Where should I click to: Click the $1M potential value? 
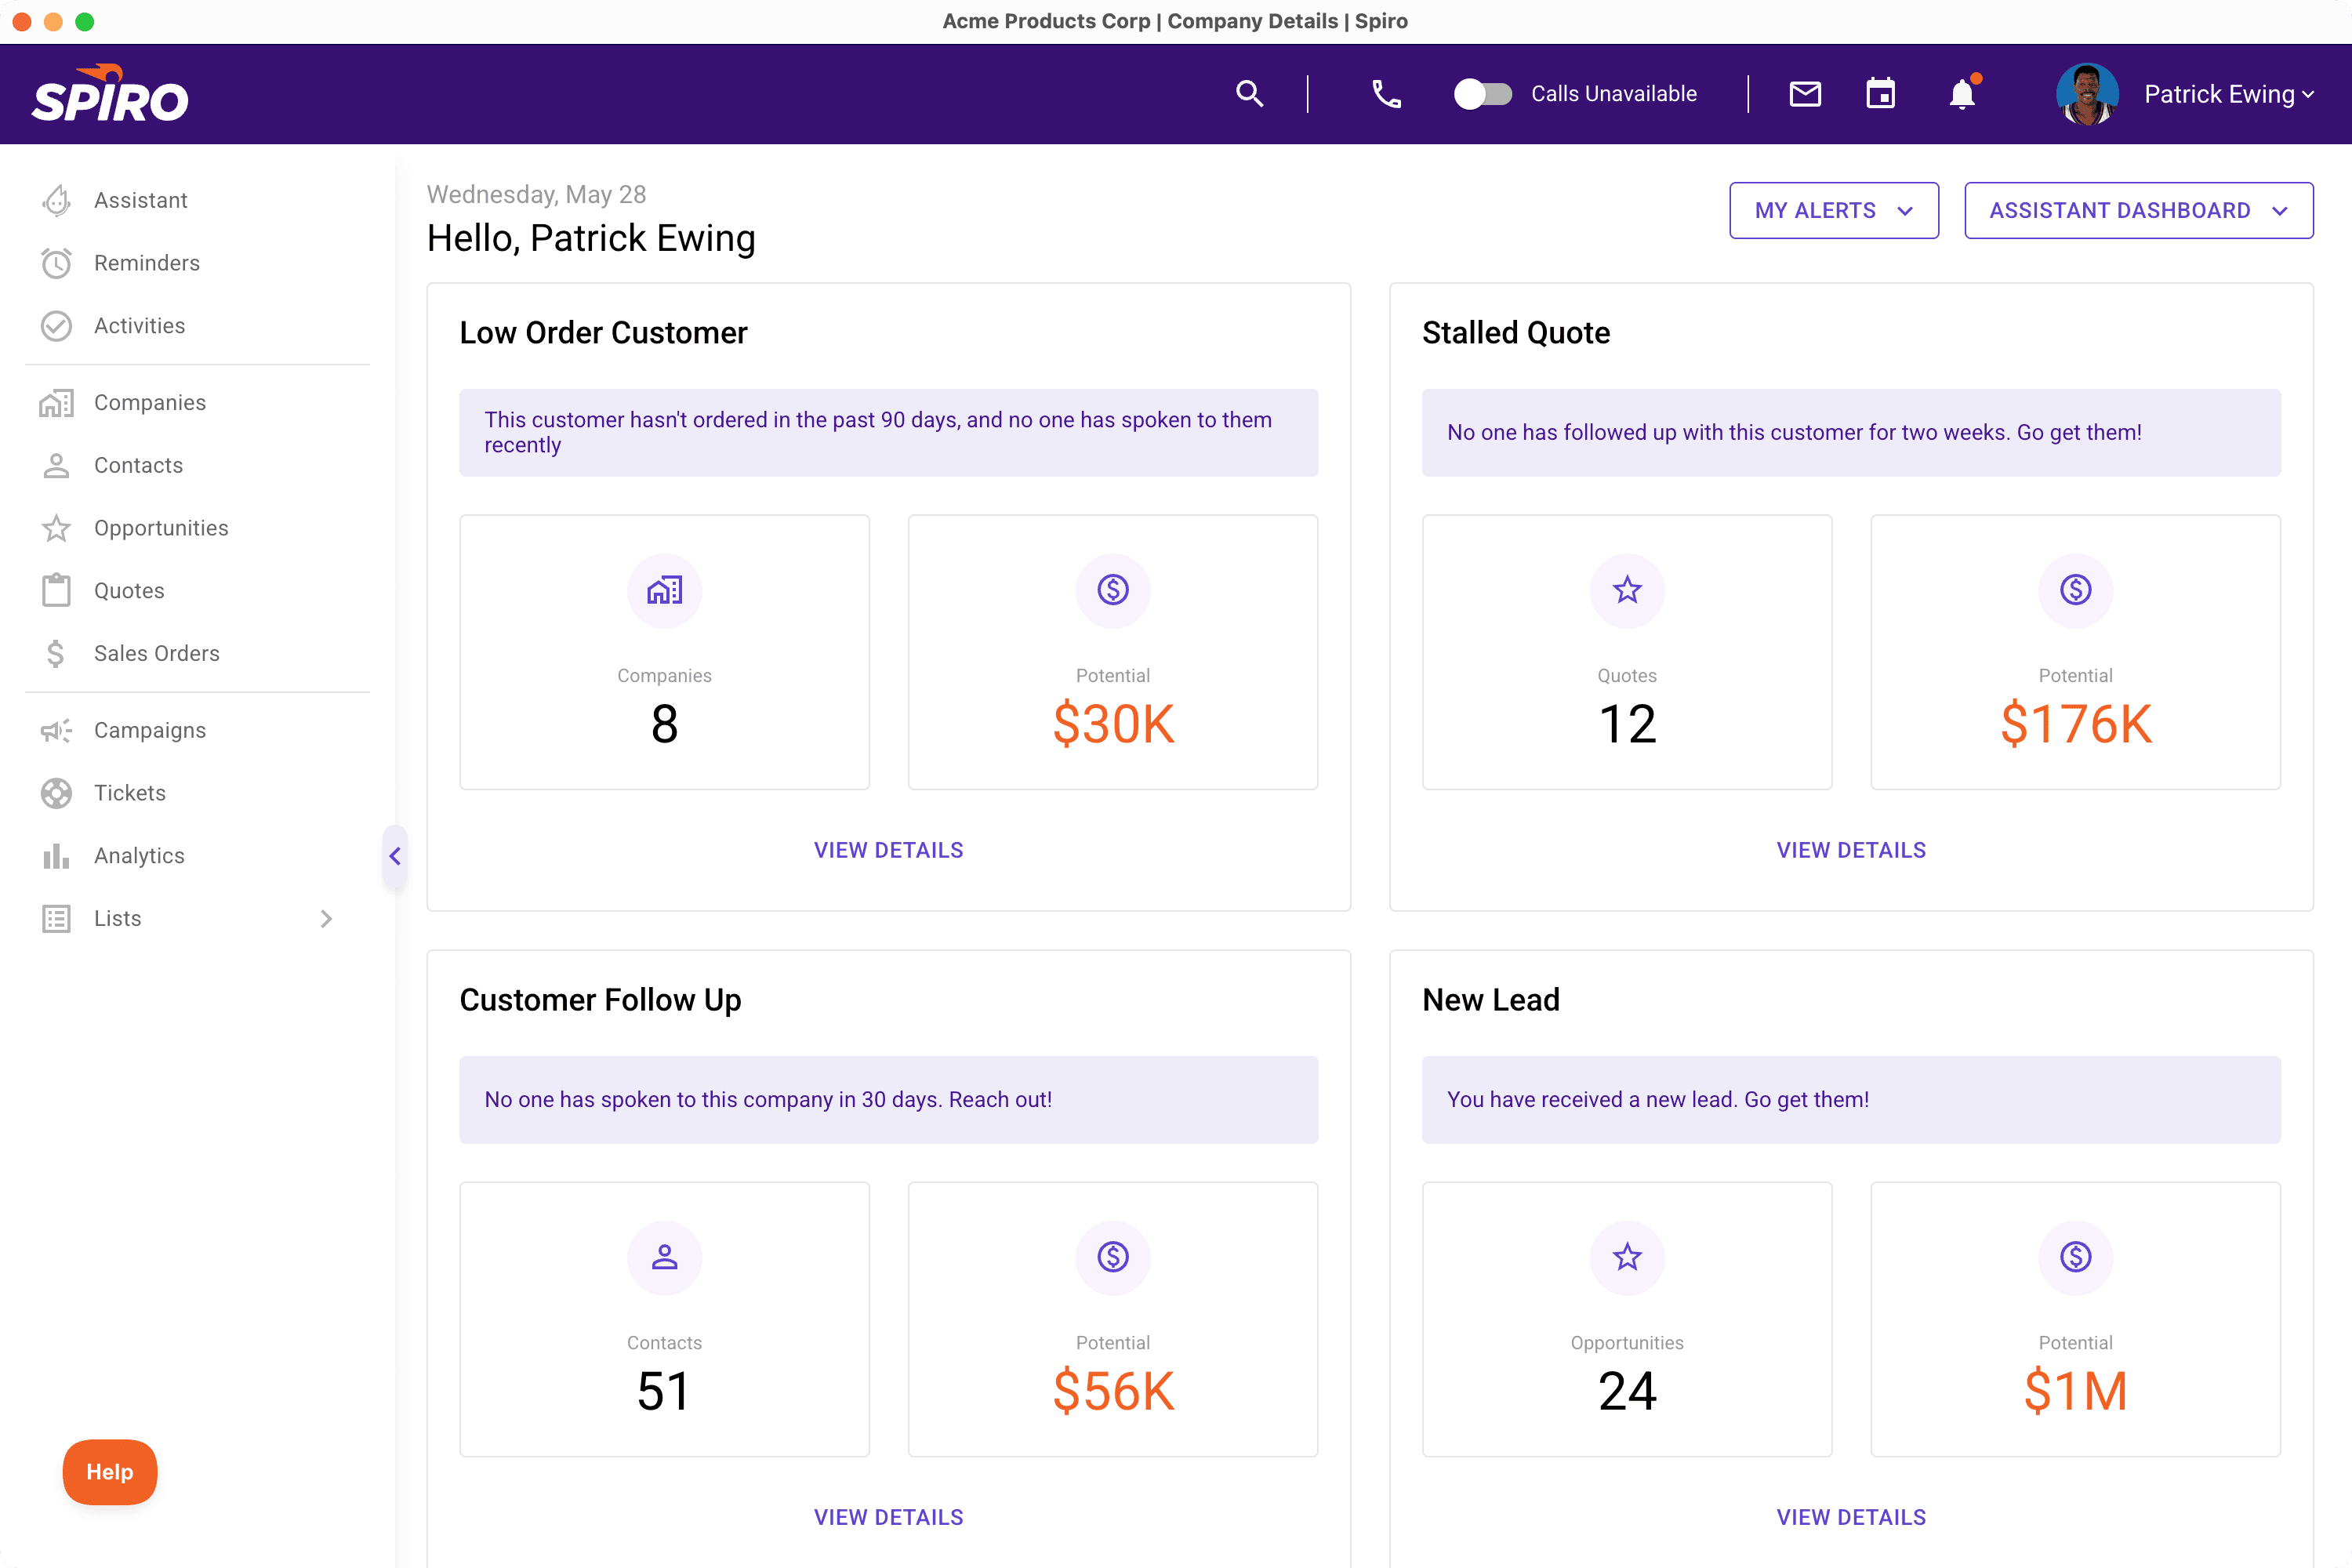[2076, 1391]
